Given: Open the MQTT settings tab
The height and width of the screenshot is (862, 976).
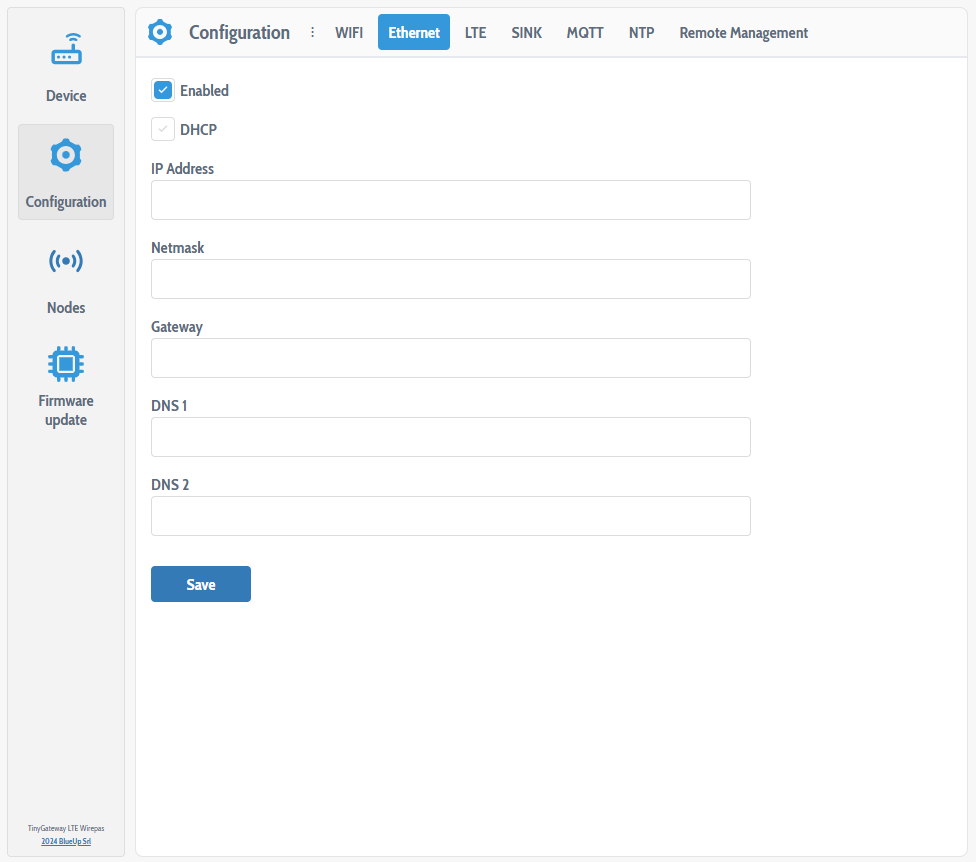Looking at the screenshot, I should pos(585,32).
